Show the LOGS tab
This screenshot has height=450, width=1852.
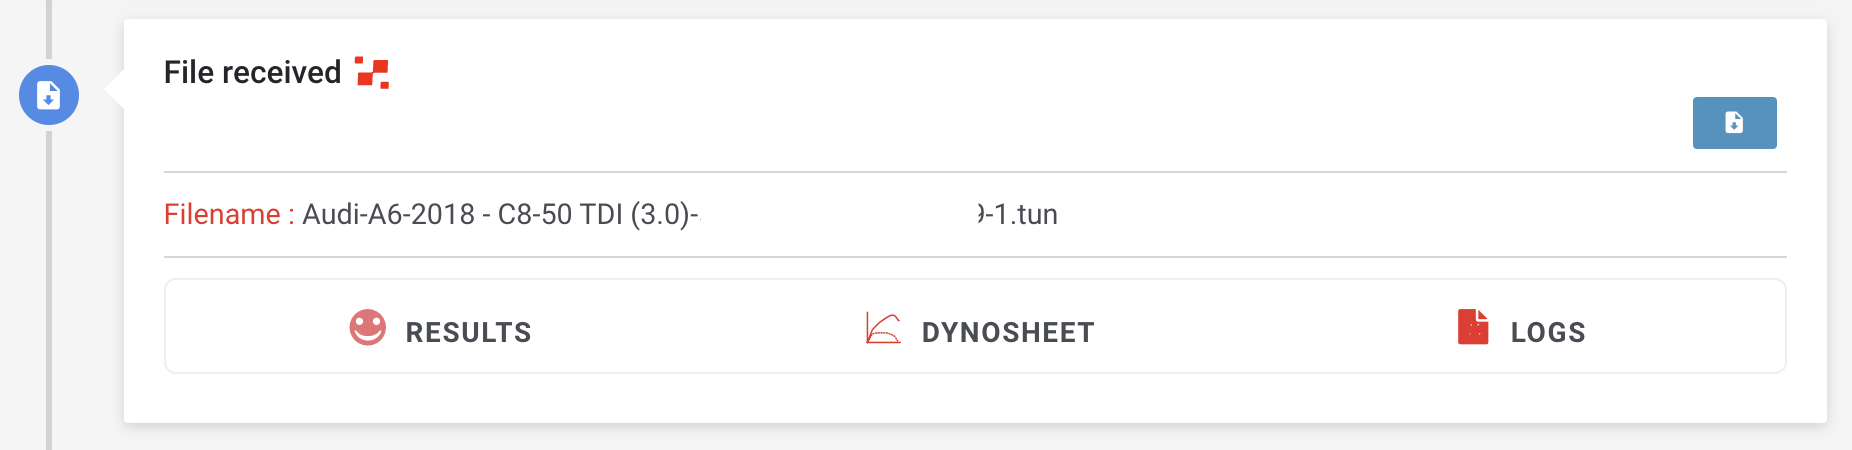click(1548, 332)
